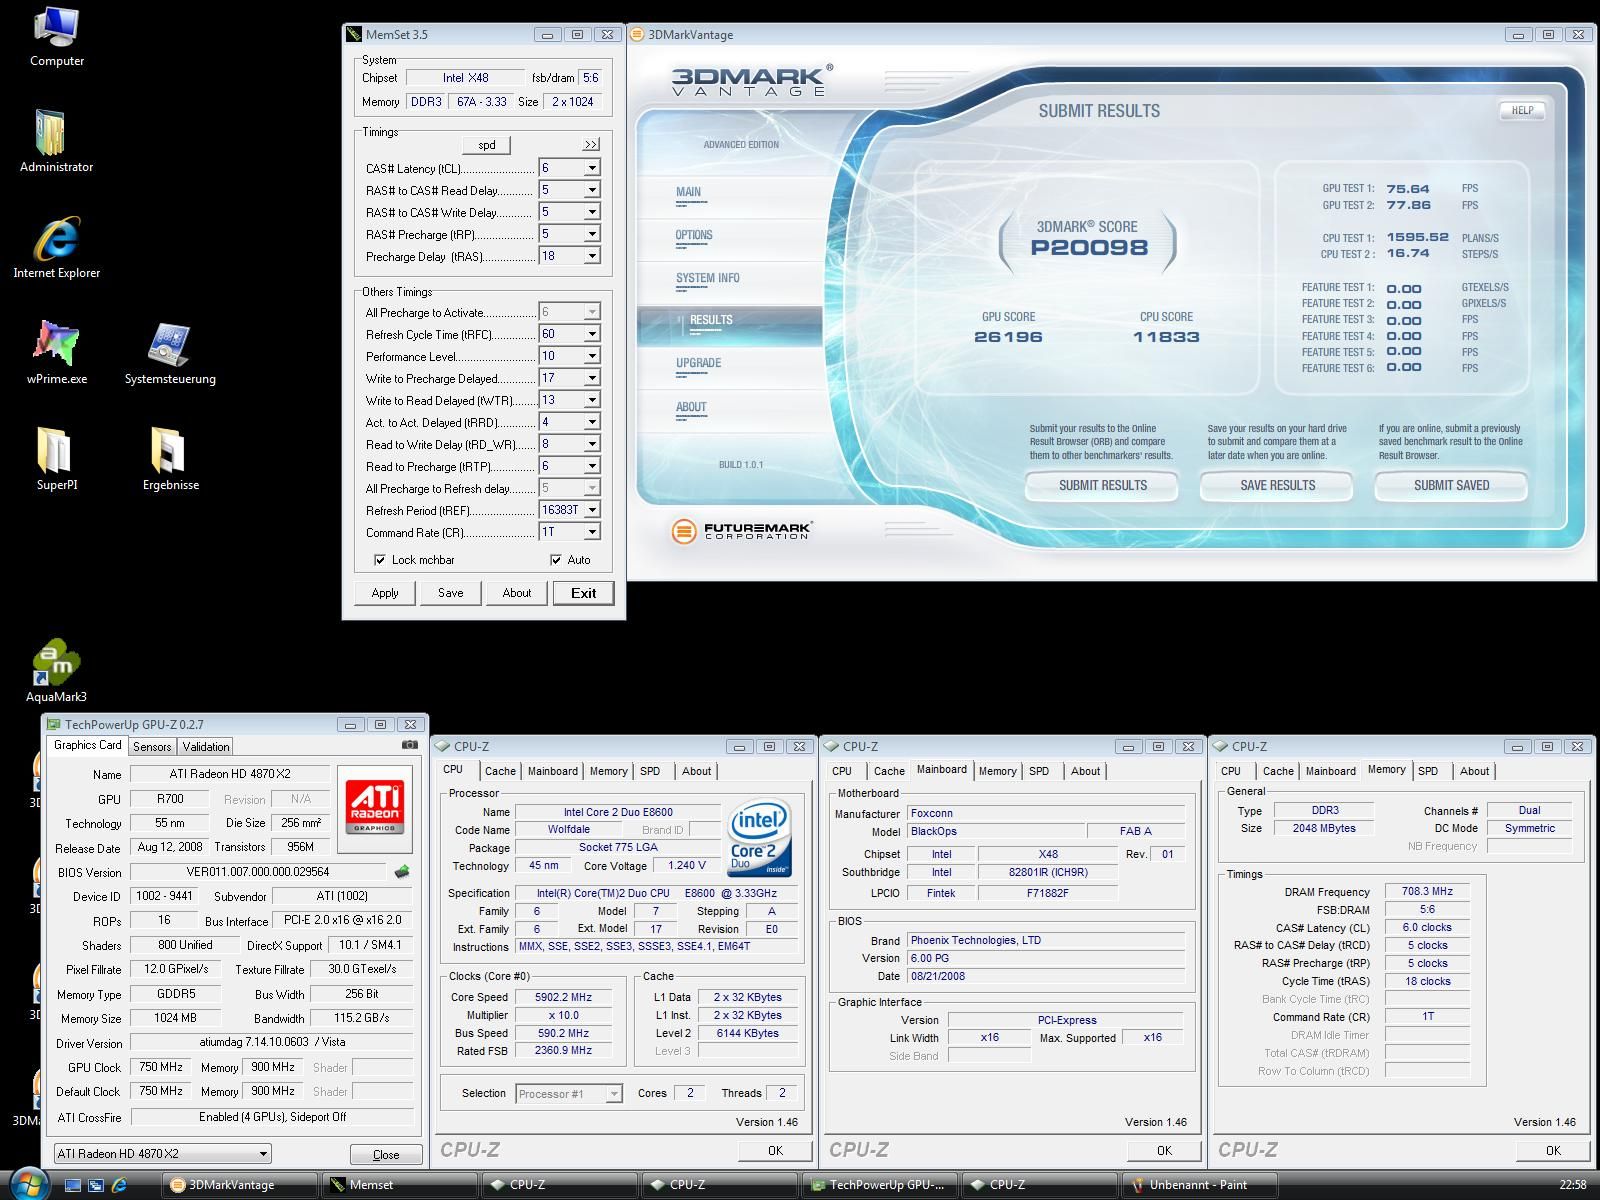The image size is (1600, 1200).
Task: Click the Intel Core 2 Duo logo
Action: [760, 838]
